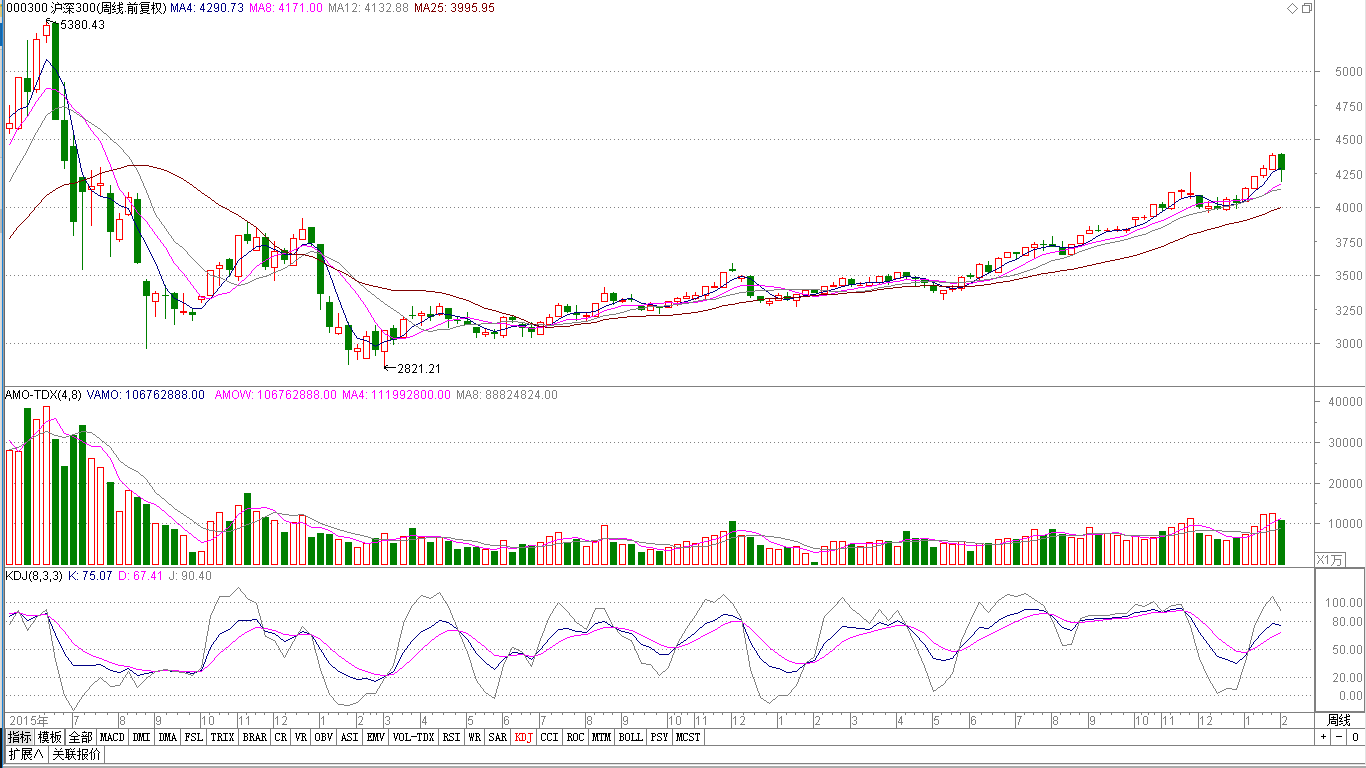Select the red KDJ indicator tab

coord(523,737)
